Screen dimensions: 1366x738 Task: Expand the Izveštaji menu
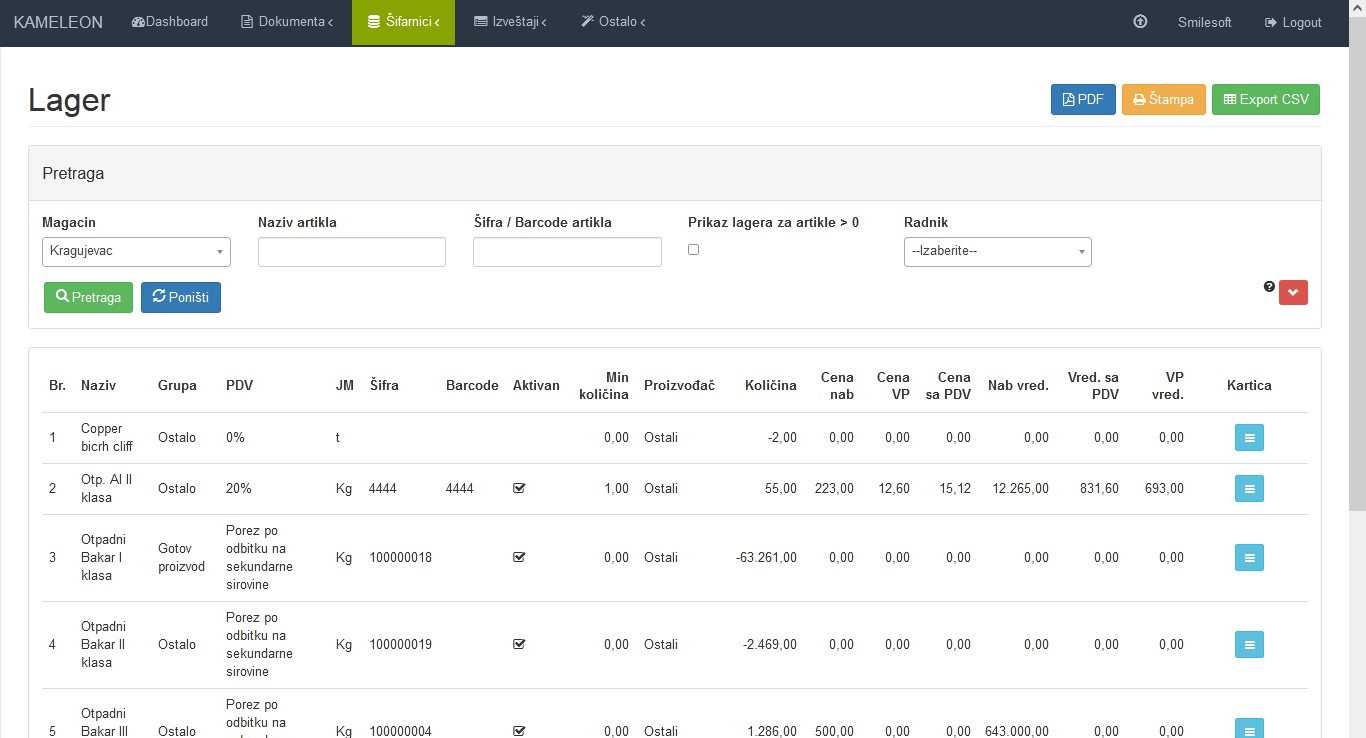click(510, 22)
